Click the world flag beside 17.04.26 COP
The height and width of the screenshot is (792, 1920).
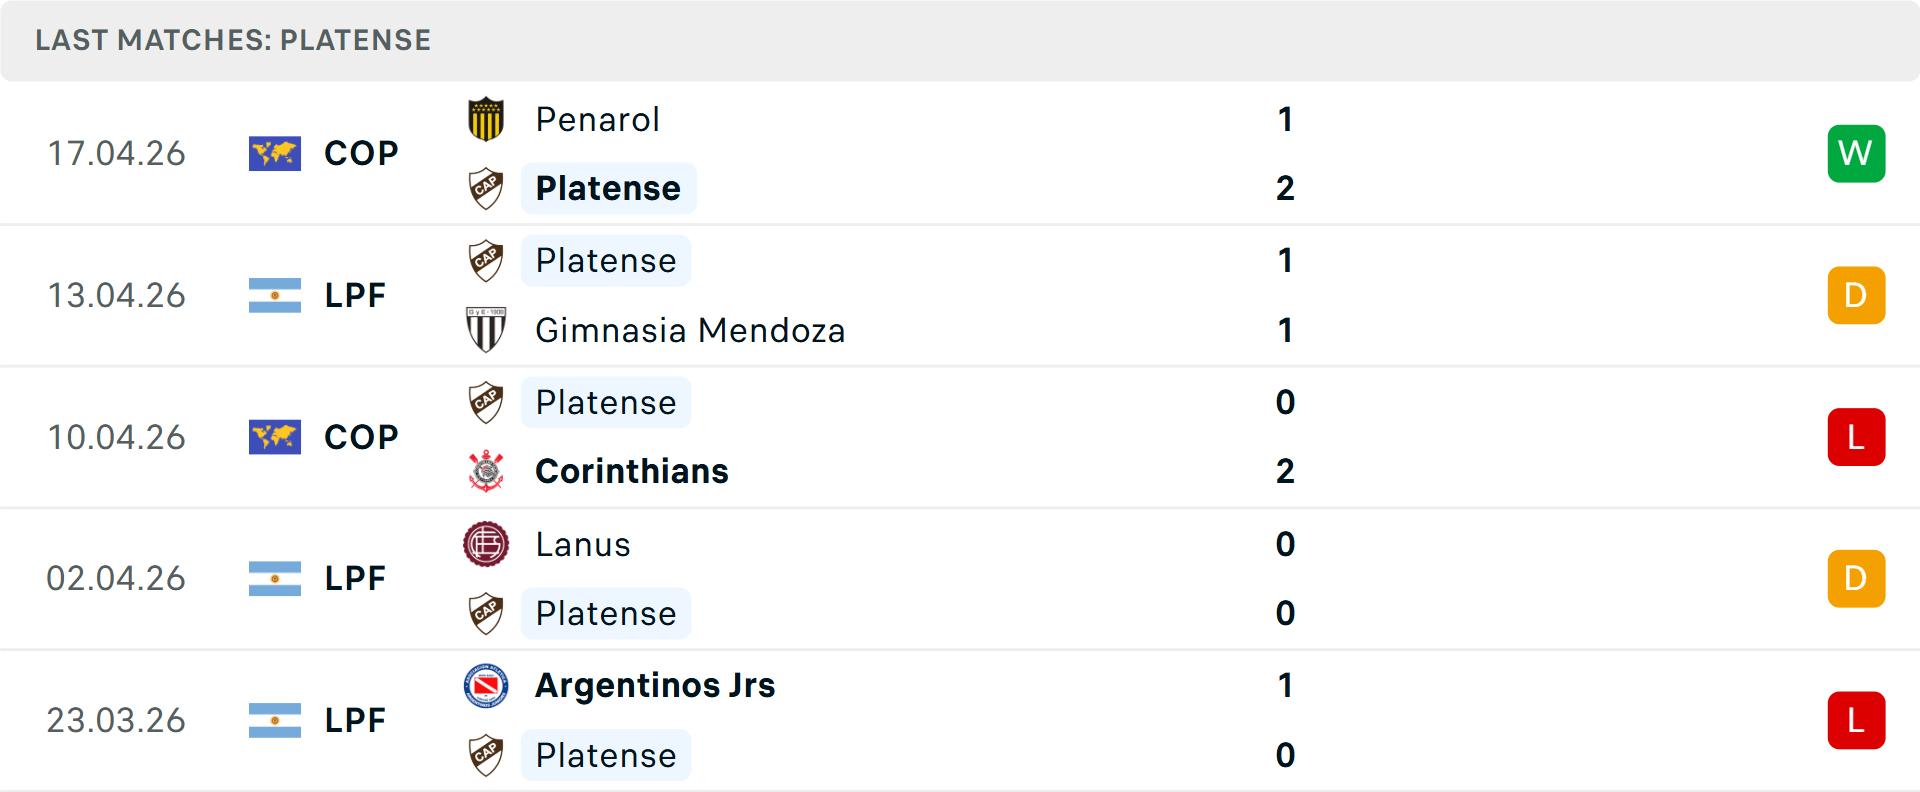pyautogui.click(x=275, y=154)
